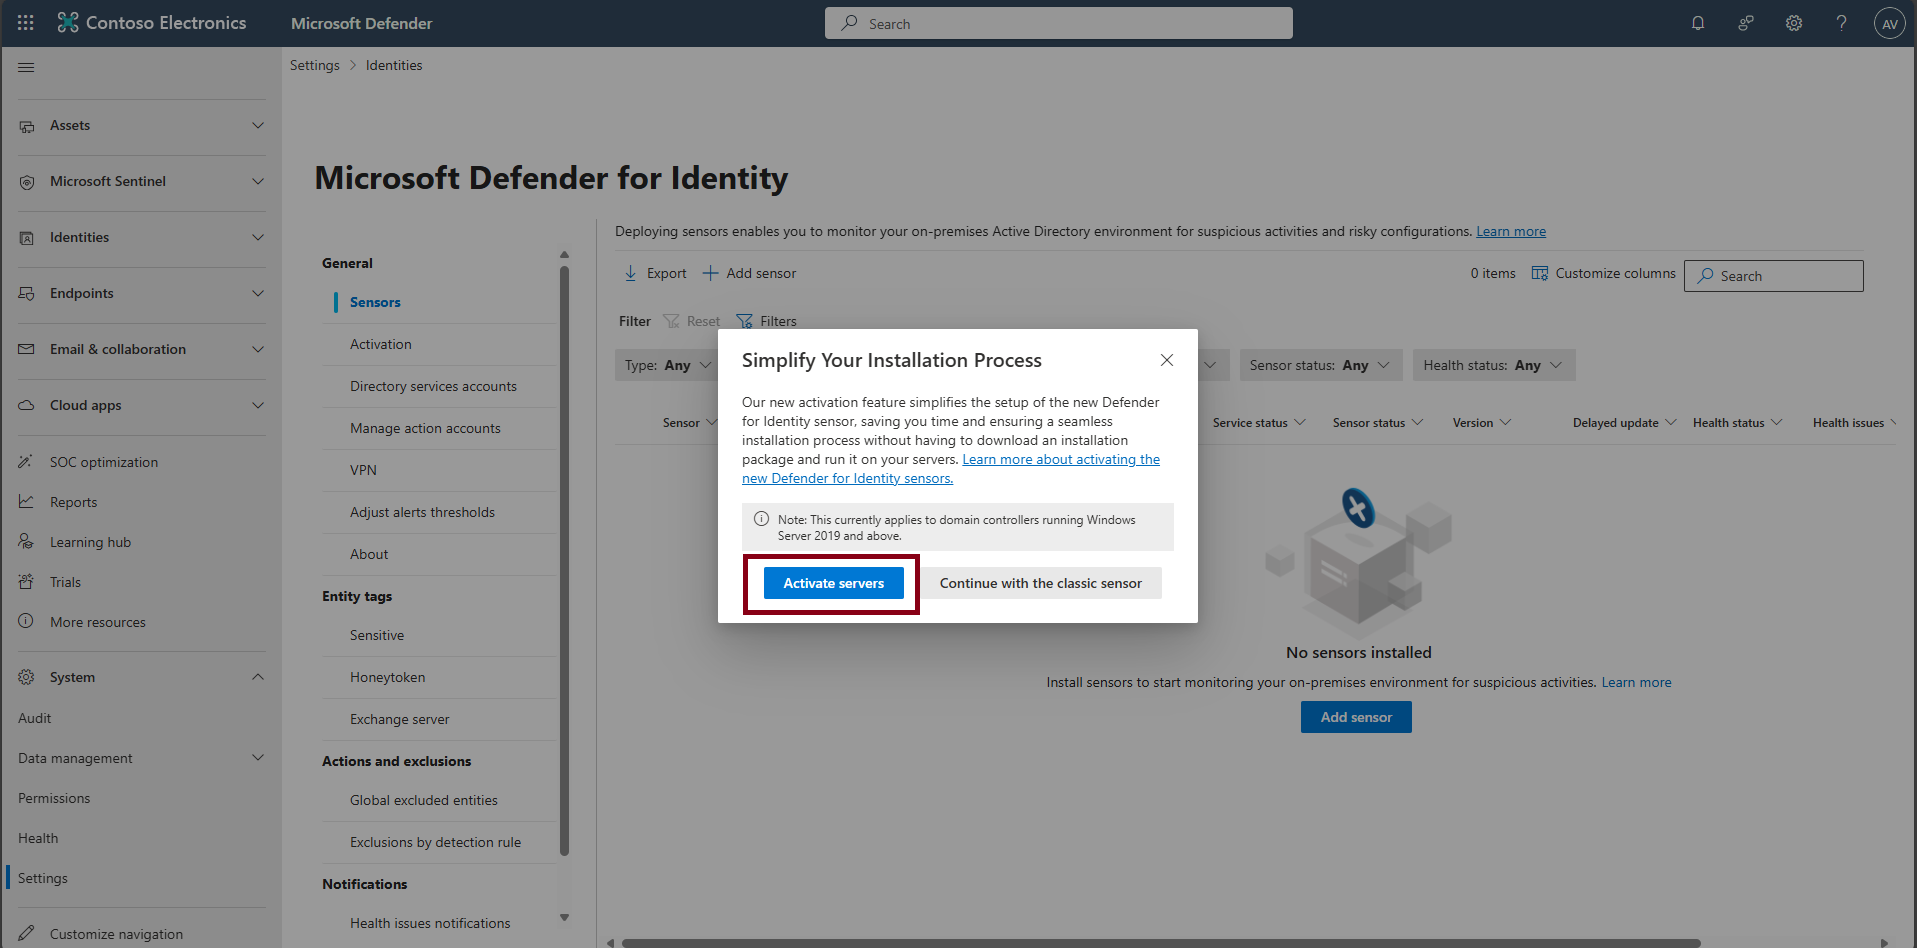Expand the Email & collaboration chevron
This screenshot has width=1917, height=948.
(258, 349)
